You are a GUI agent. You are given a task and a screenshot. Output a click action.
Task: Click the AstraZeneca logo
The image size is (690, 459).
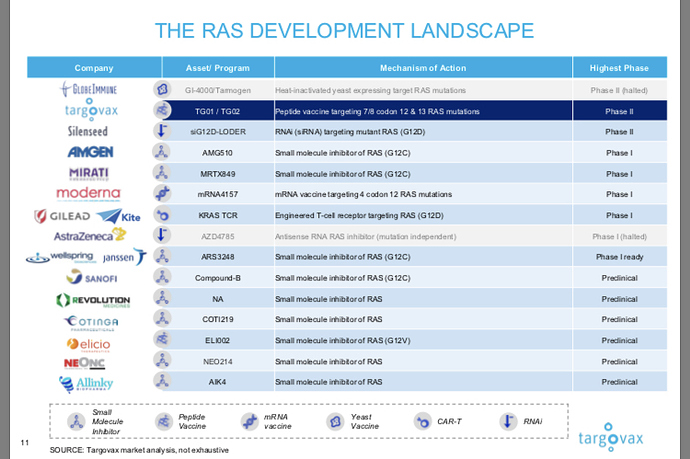tap(90, 235)
